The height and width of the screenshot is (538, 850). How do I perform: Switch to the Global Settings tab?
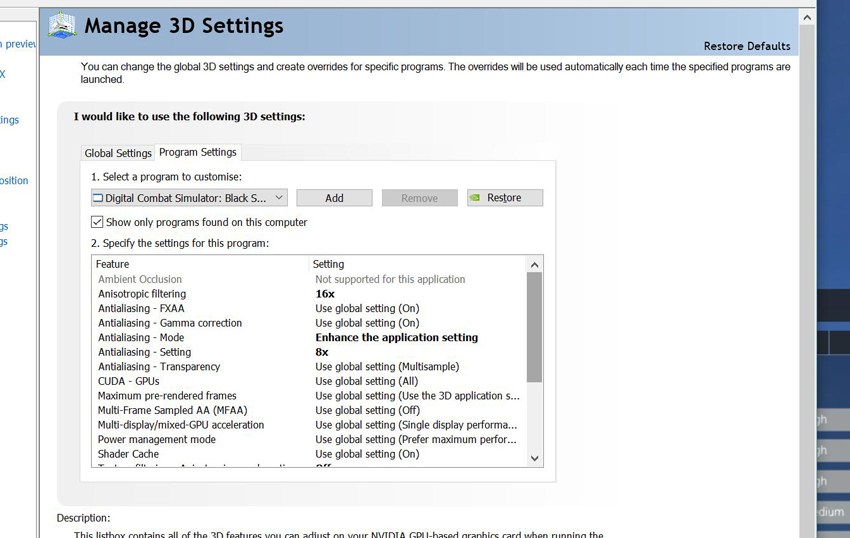[x=118, y=153]
